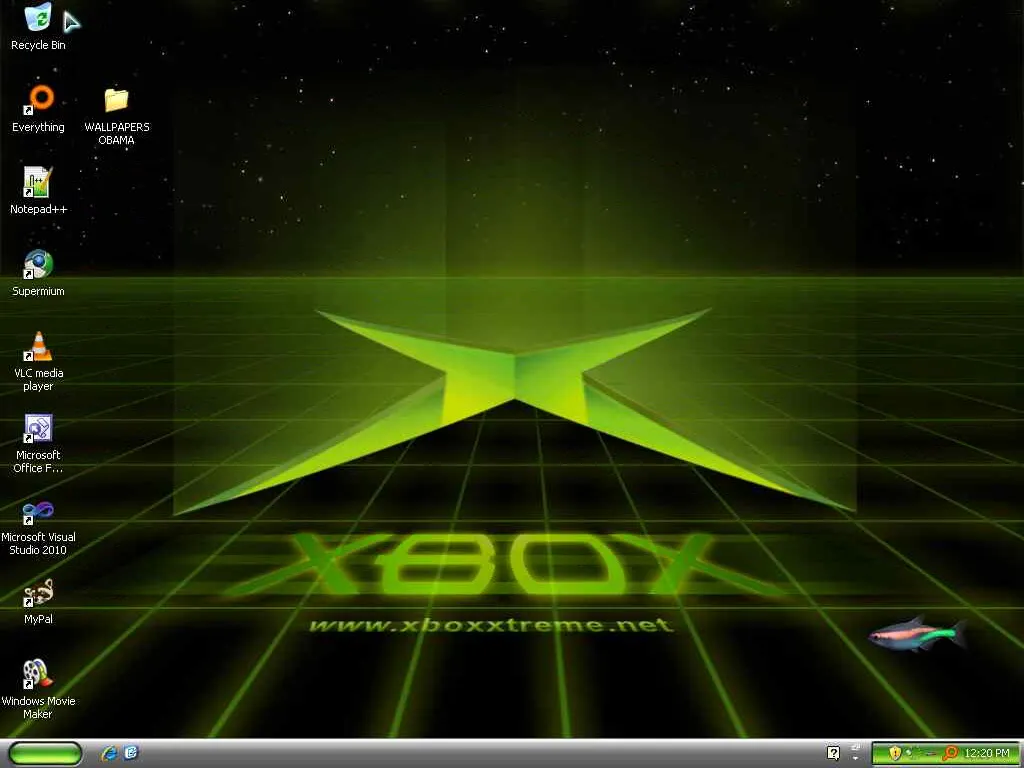The height and width of the screenshot is (768, 1024).
Task: Click the 12:20 PM taskbar clock
Action: pyautogui.click(x=986, y=754)
